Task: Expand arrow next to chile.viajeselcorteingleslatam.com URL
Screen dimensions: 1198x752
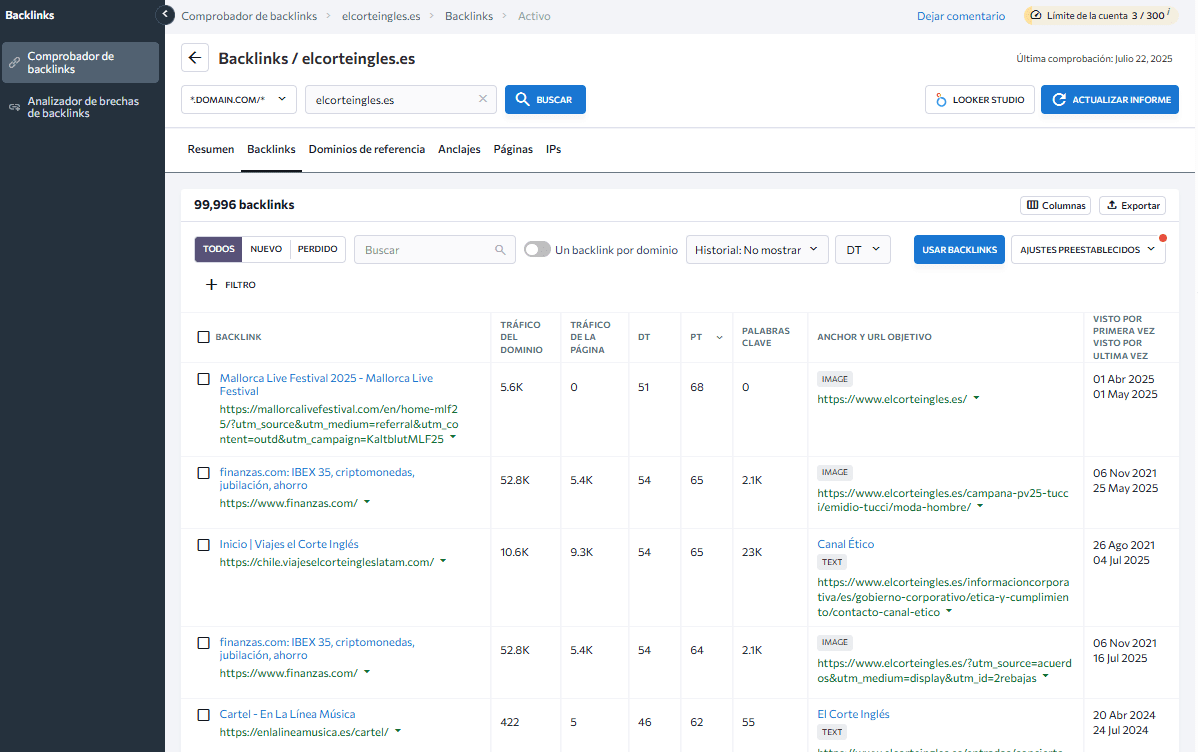Action: [443, 561]
